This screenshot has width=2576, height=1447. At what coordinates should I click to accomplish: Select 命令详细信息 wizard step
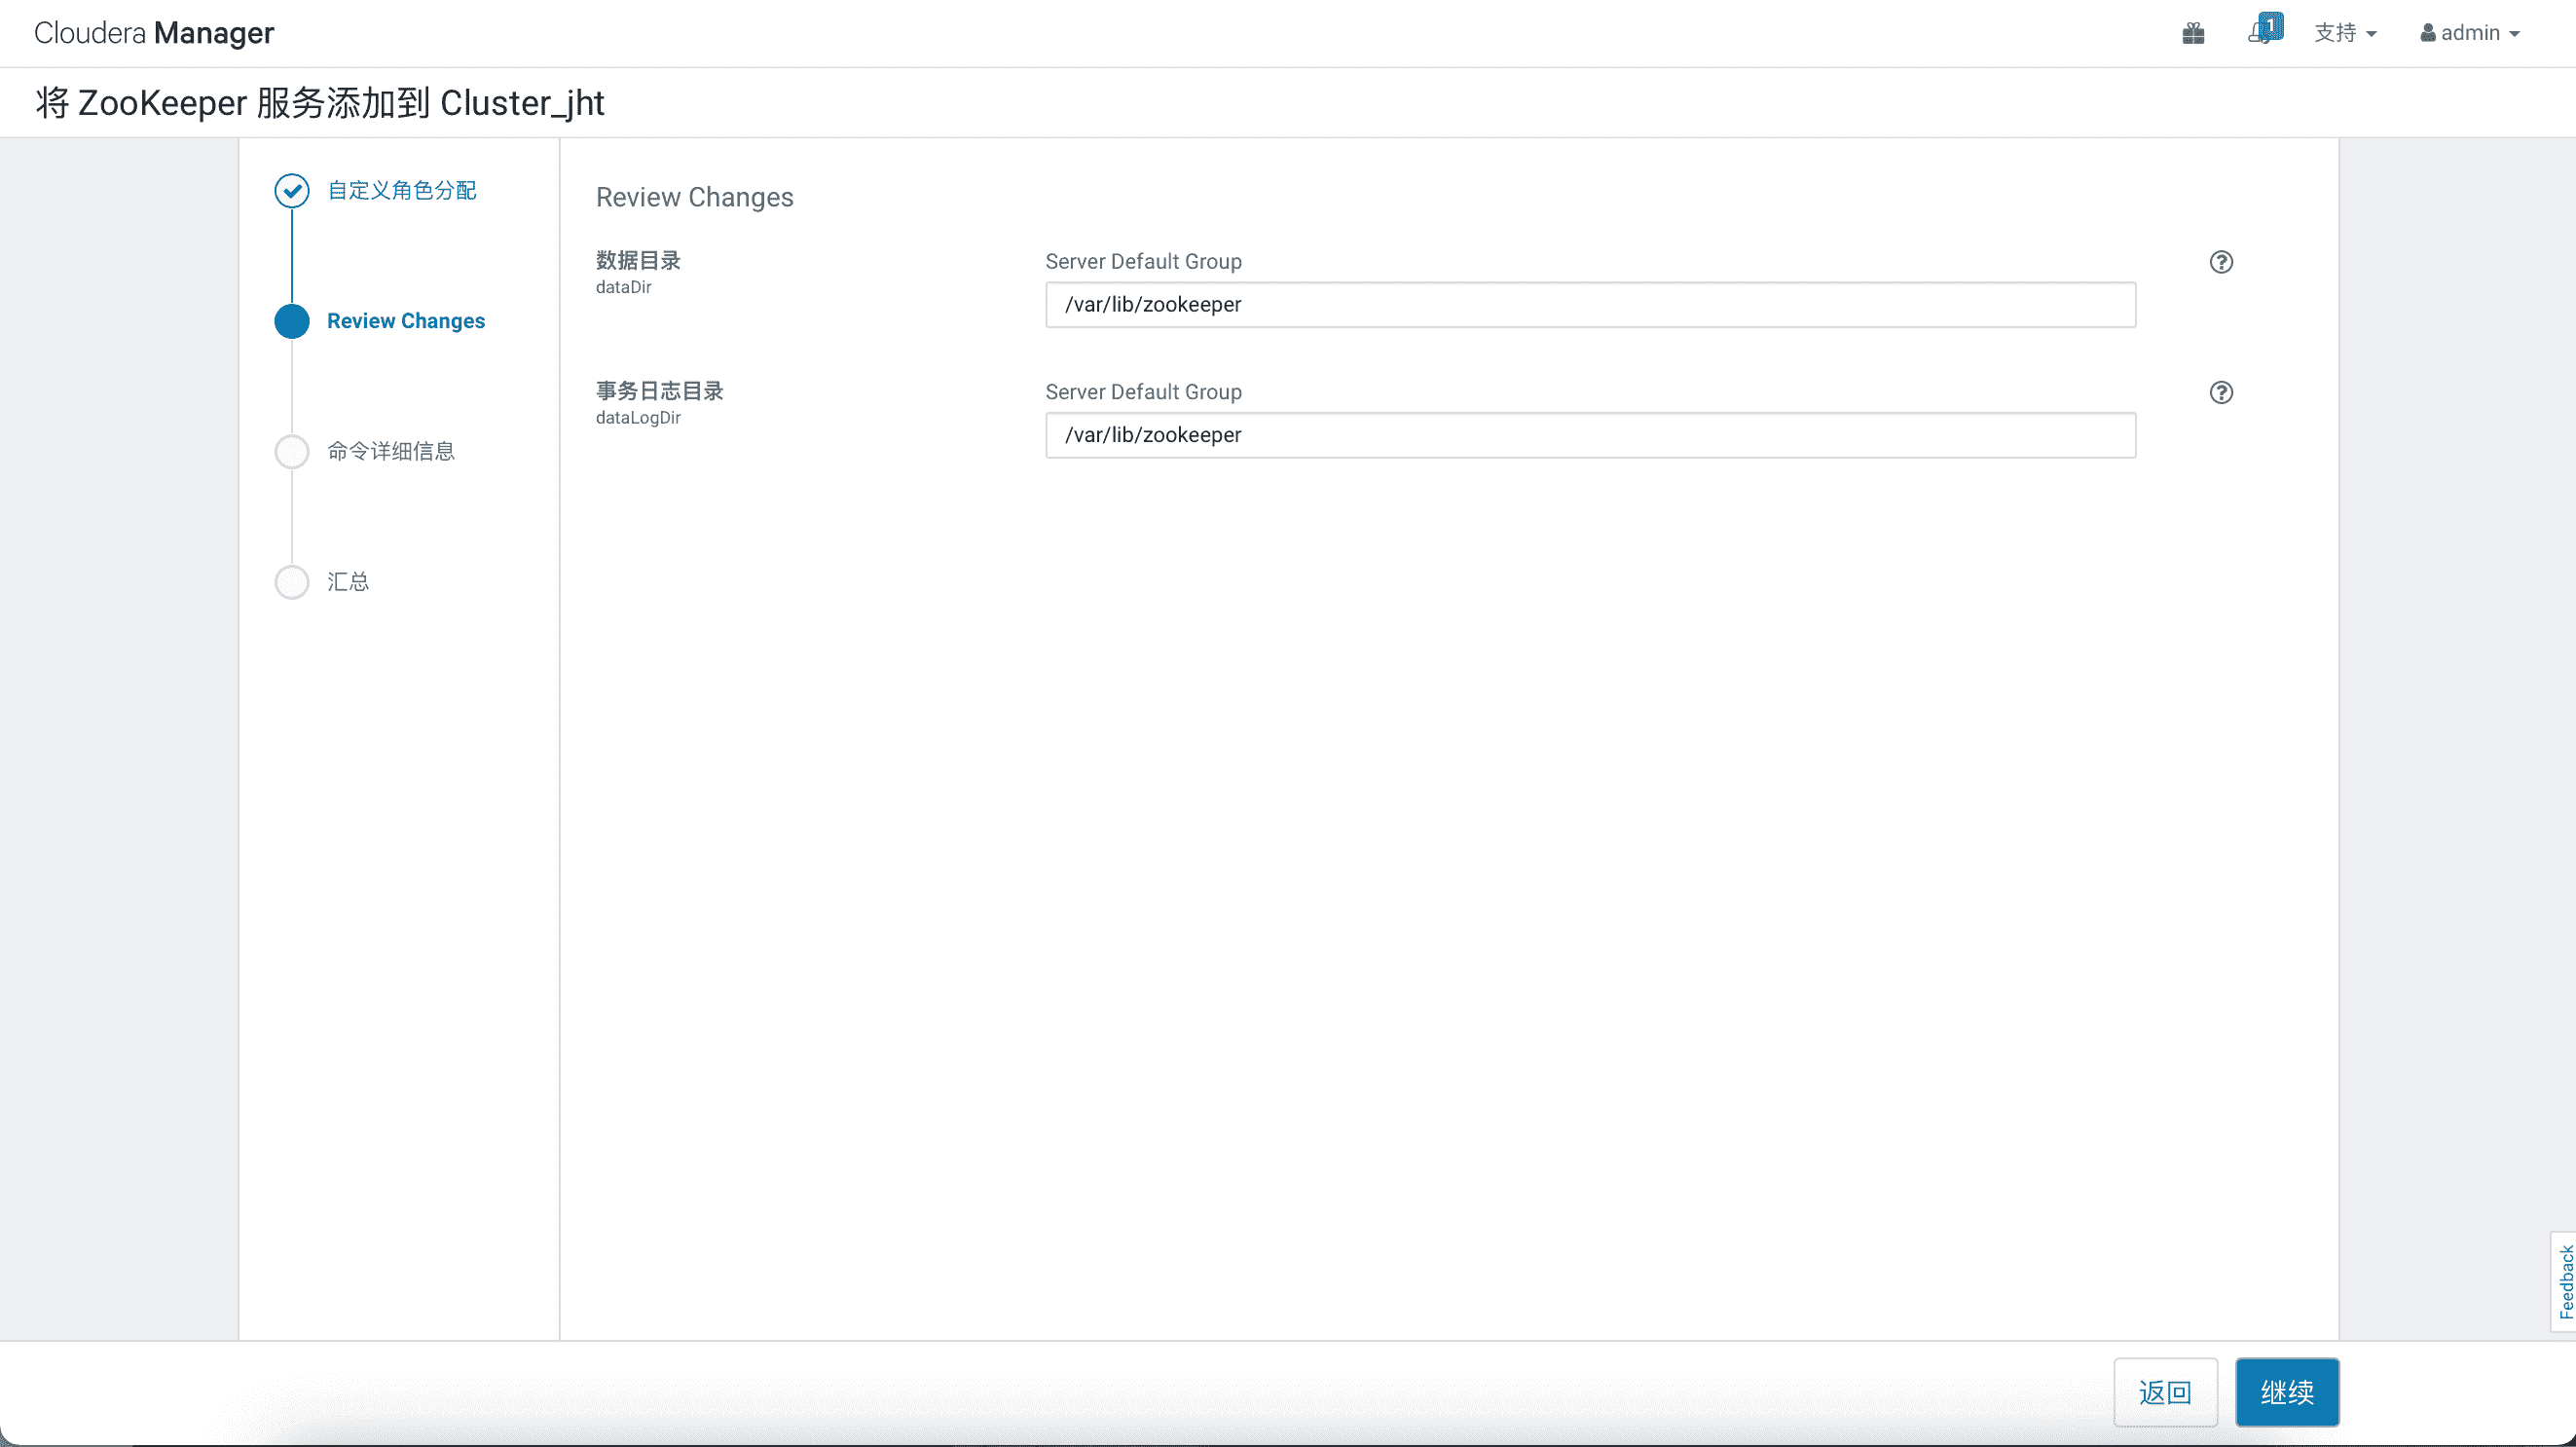click(x=391, y=451)
